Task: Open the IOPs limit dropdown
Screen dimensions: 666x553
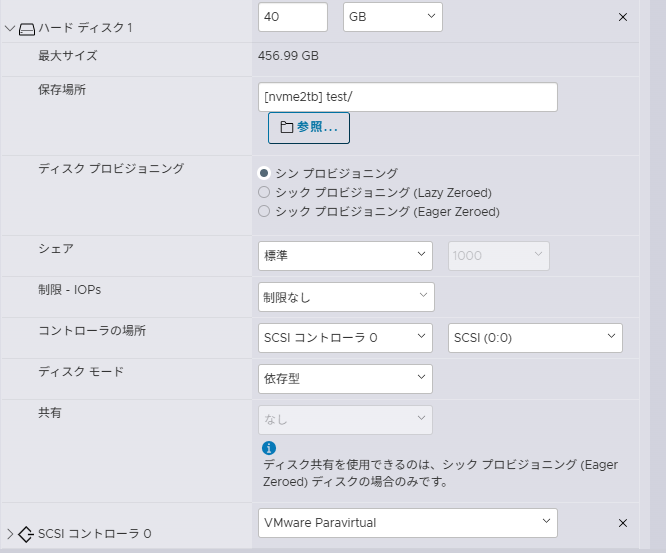Action: click(x=345, y=297)
